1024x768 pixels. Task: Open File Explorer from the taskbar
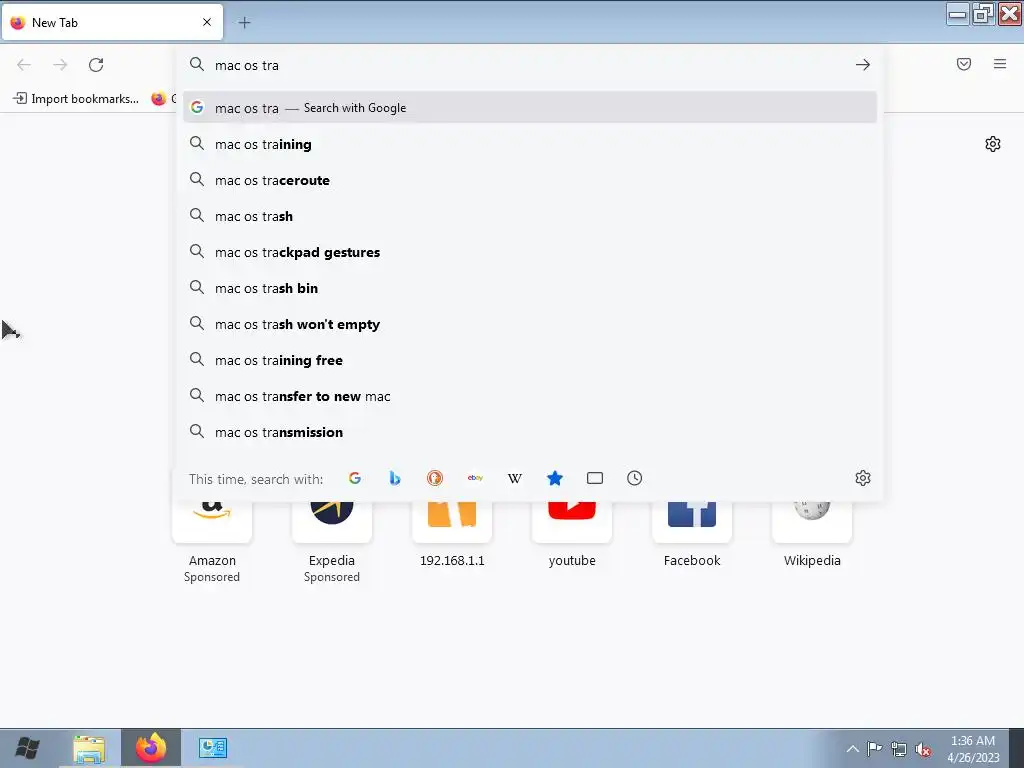click(x=89, y=748)
